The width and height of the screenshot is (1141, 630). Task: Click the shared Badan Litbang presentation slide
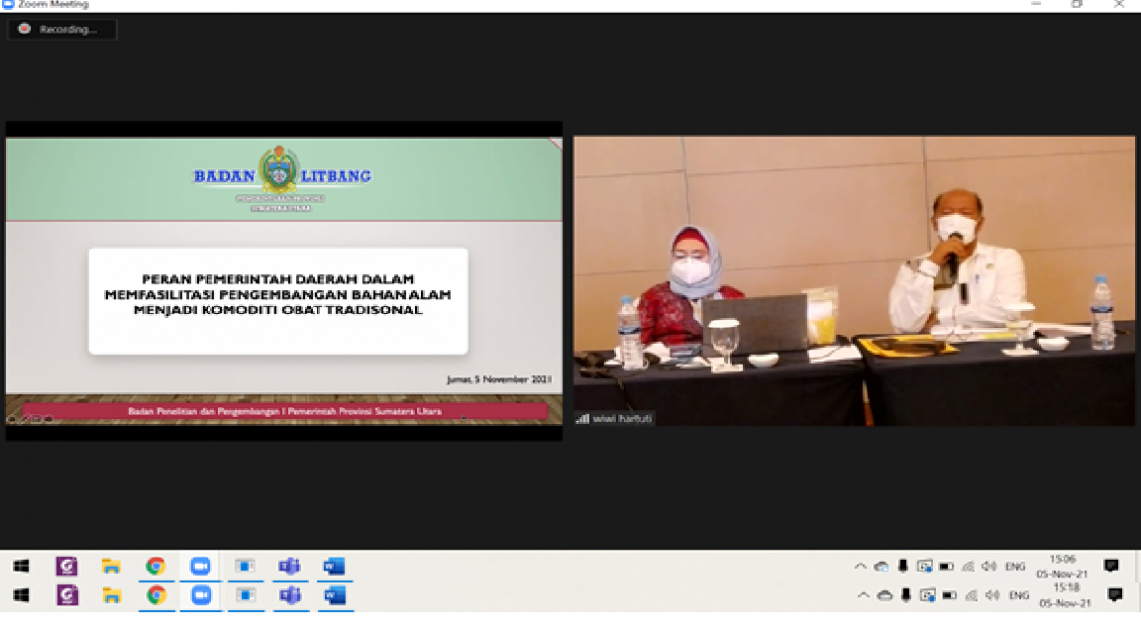pos(284,280)
